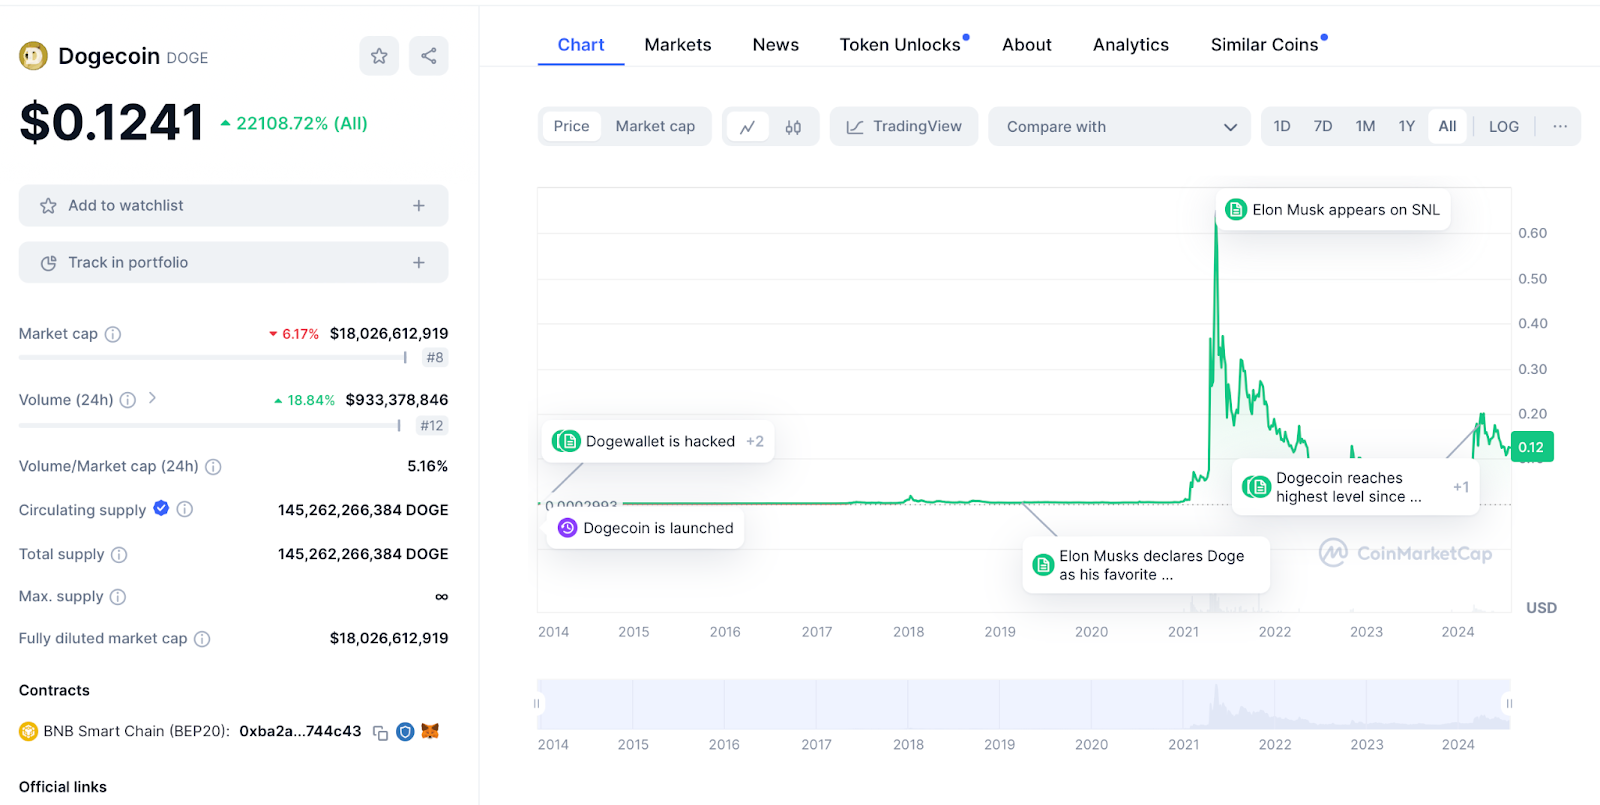The width and height of the screenshot is (1600, 805).
Task: Click the Dogecoin reaches highest level event icon
Action: coord(1258,487)
